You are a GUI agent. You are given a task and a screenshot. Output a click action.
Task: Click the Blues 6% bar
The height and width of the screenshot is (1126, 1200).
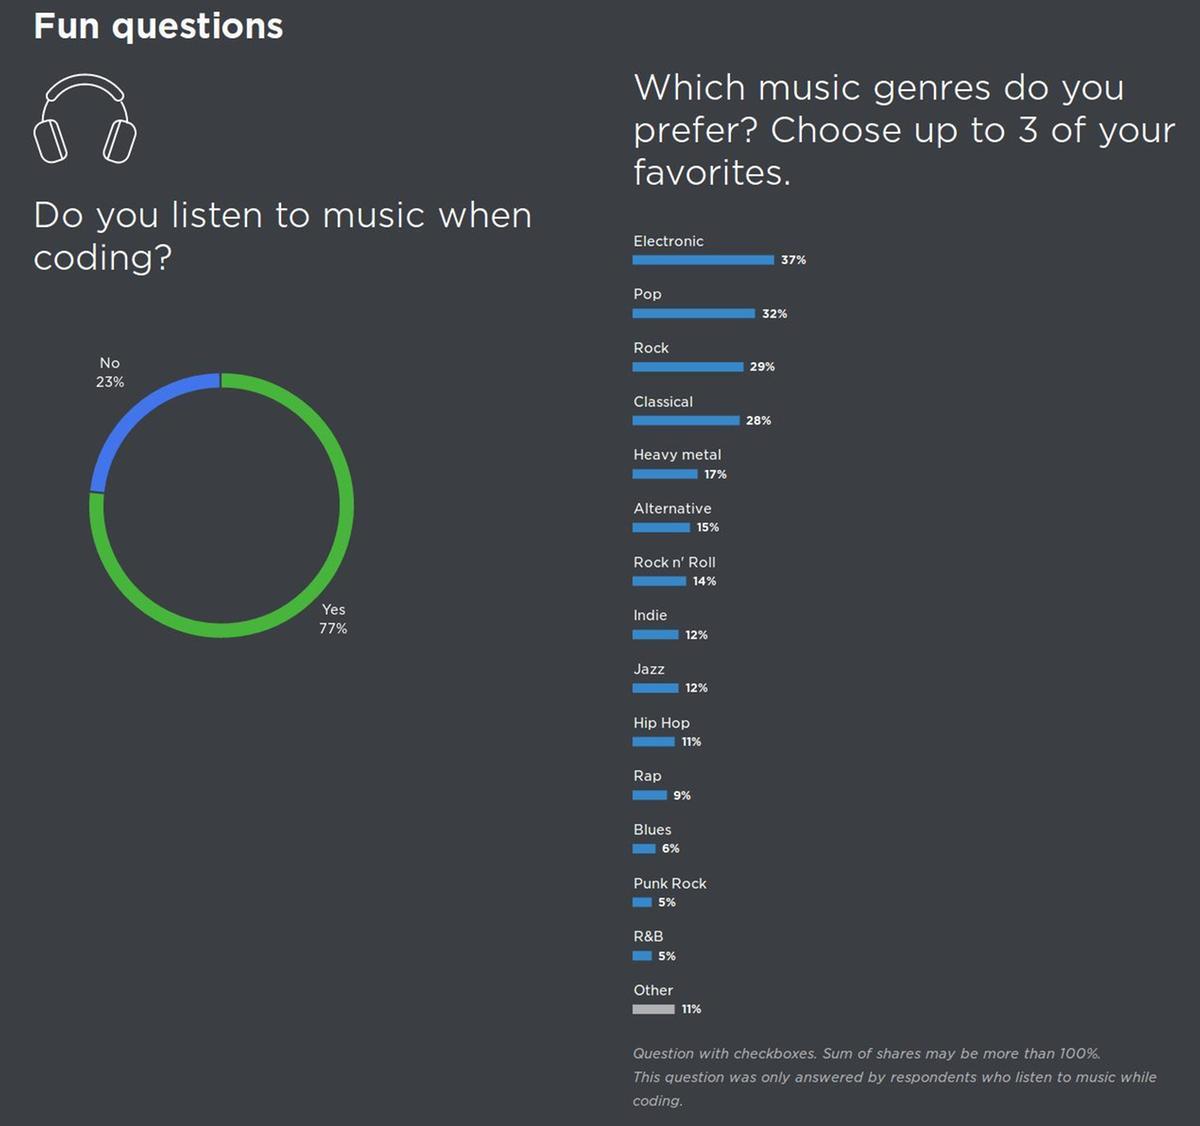pos(644,849)
